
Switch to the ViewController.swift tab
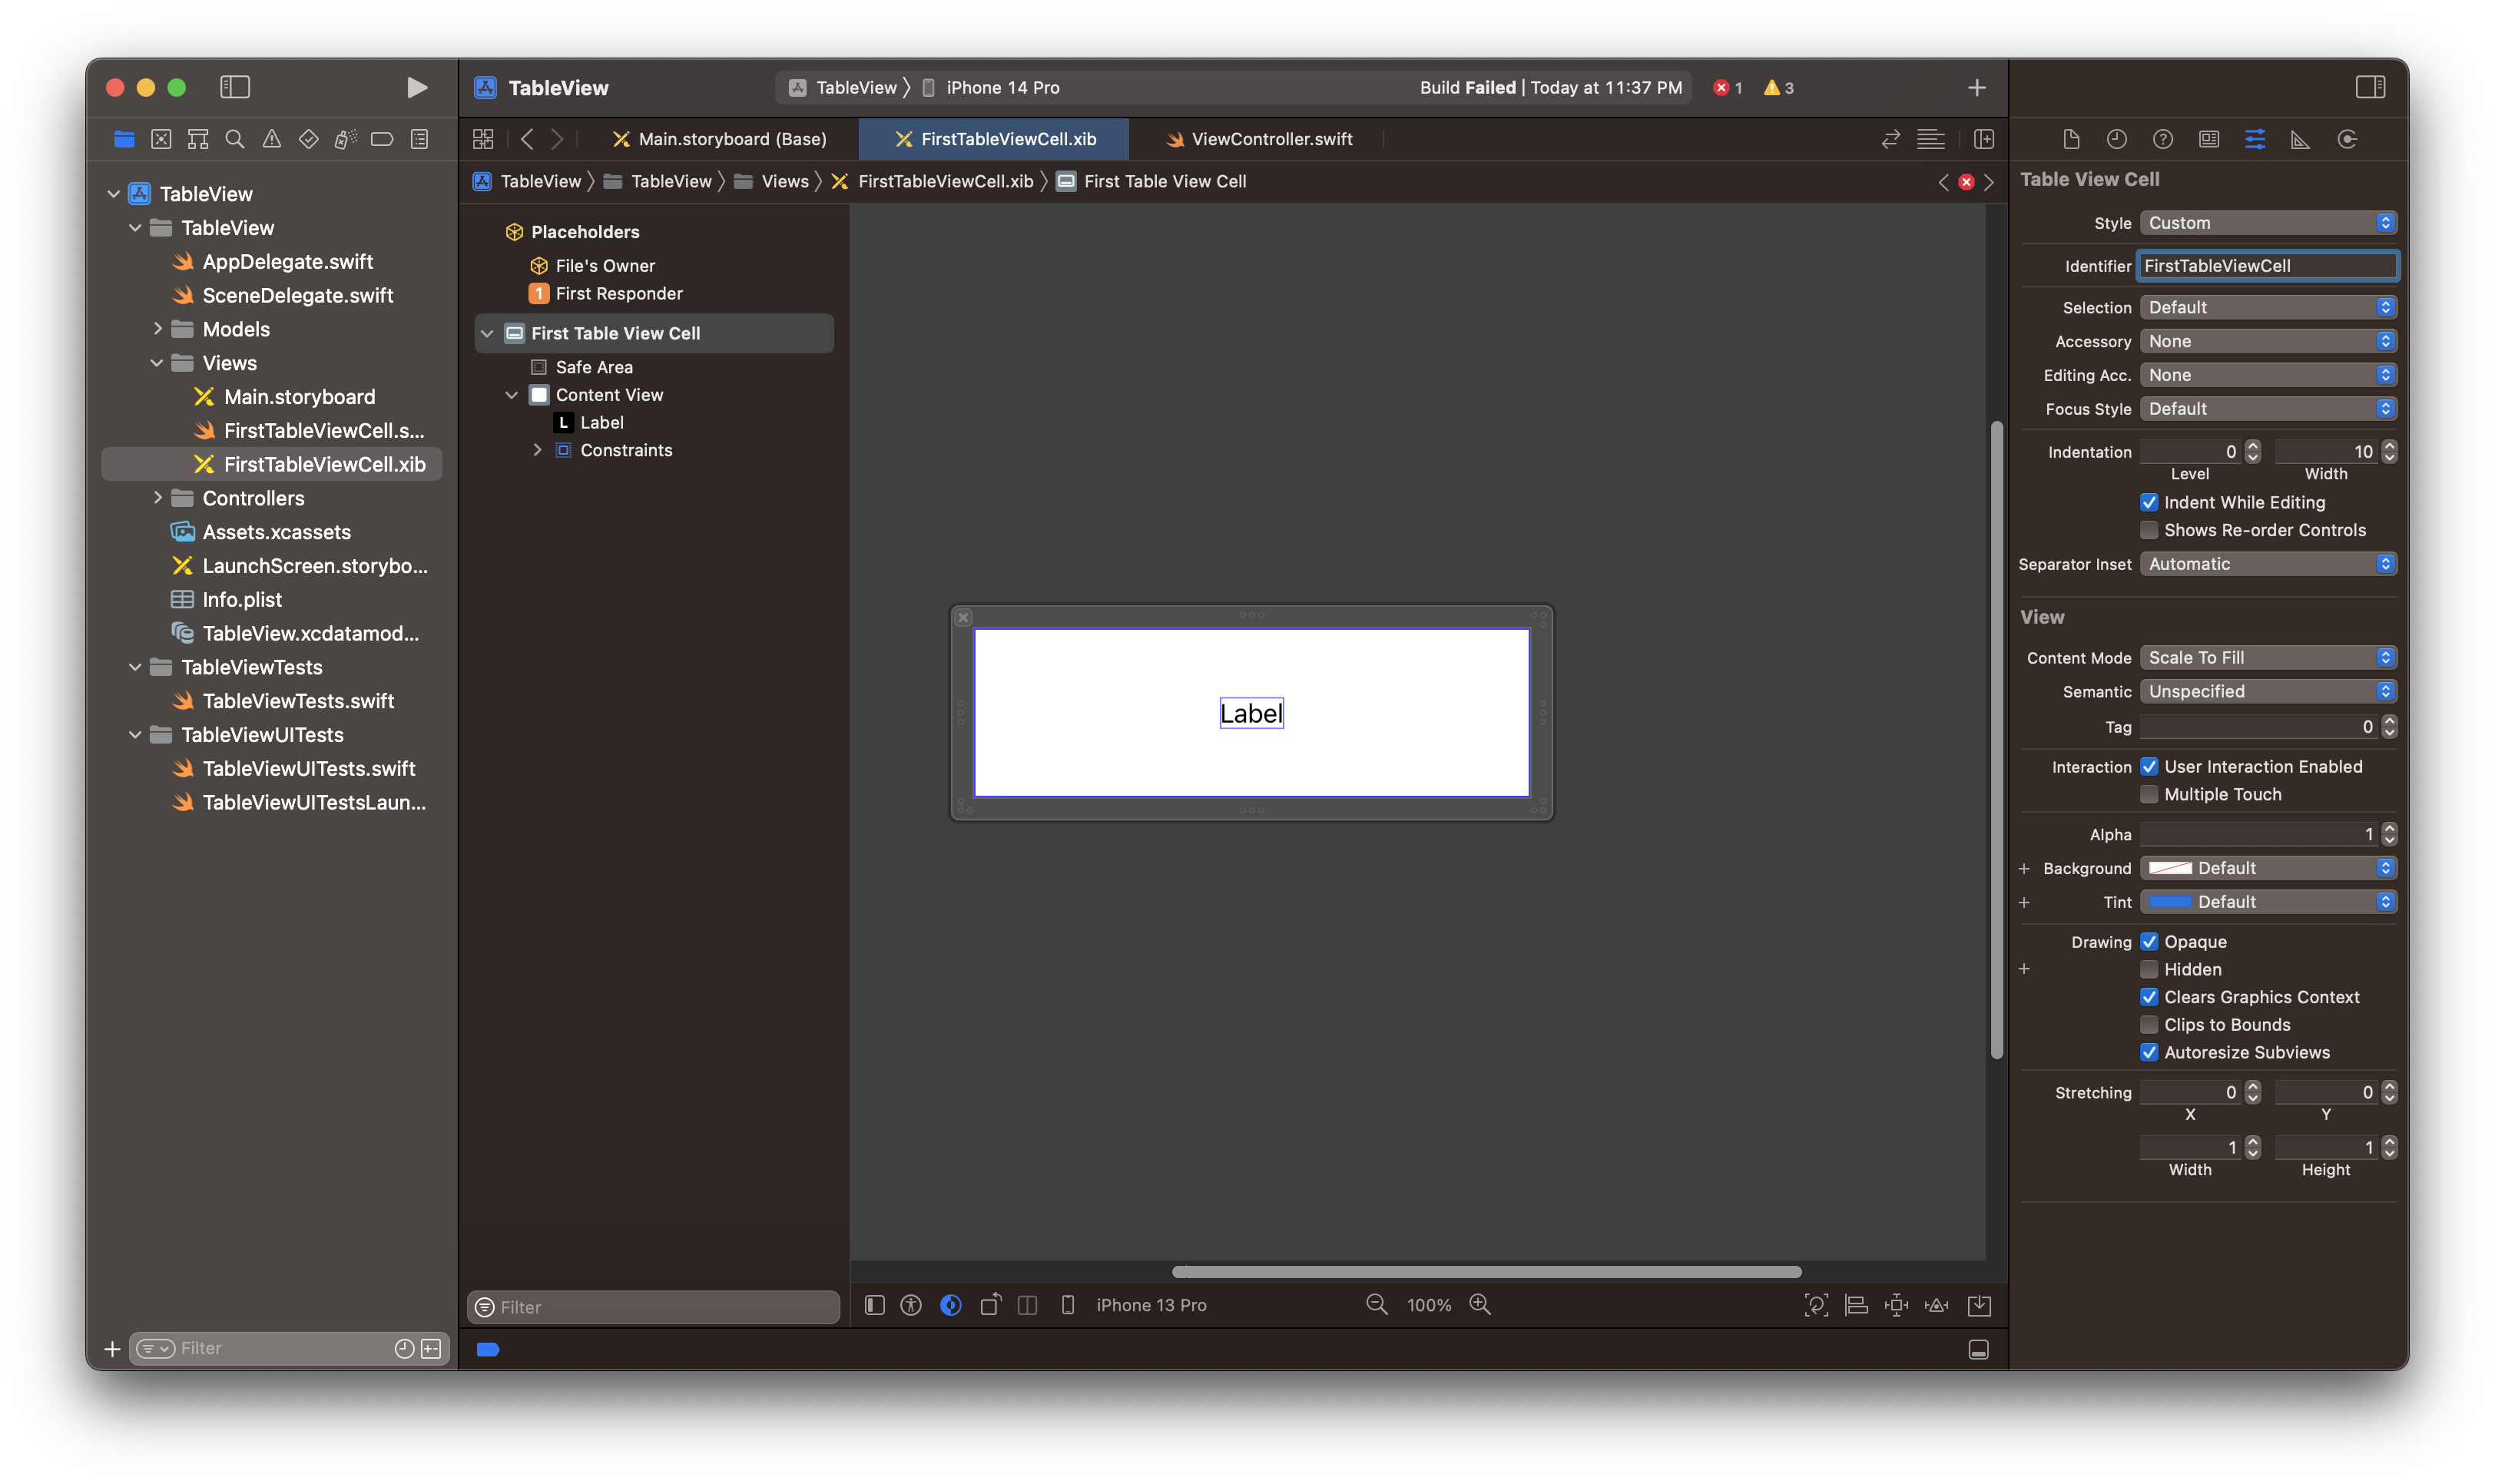[1270, 139]
